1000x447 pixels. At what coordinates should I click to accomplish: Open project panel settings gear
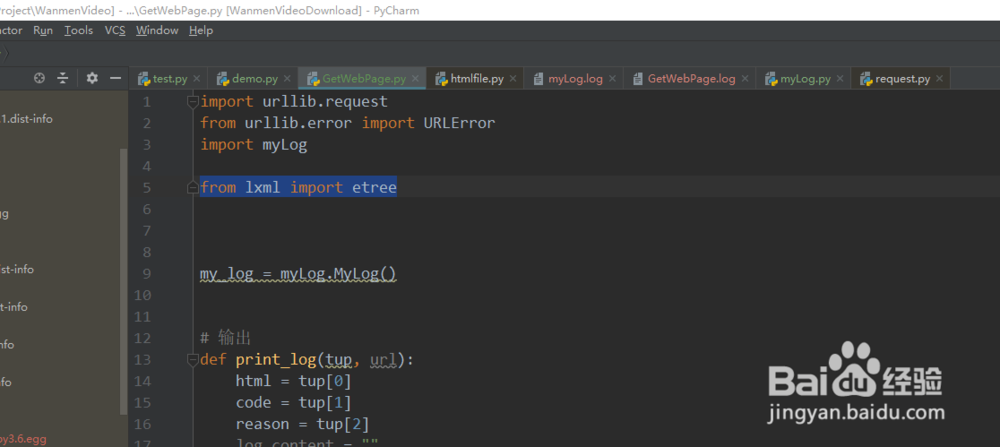point(92,78)
